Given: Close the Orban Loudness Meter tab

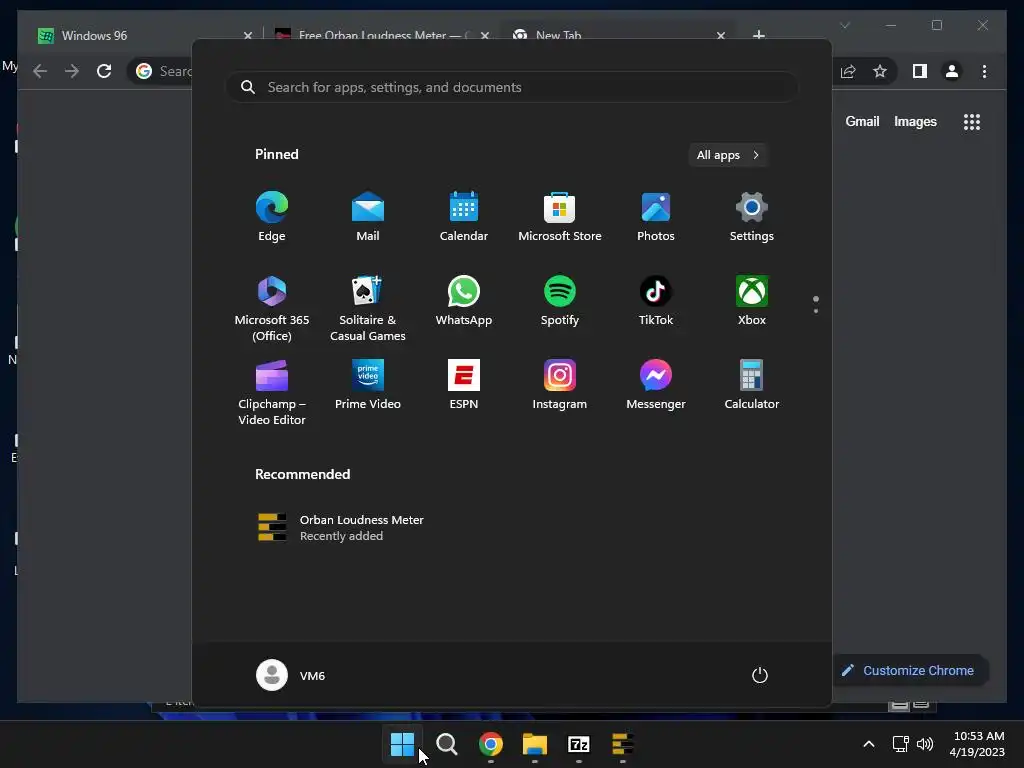Looking at the screenshot, I should pos(485,35).
